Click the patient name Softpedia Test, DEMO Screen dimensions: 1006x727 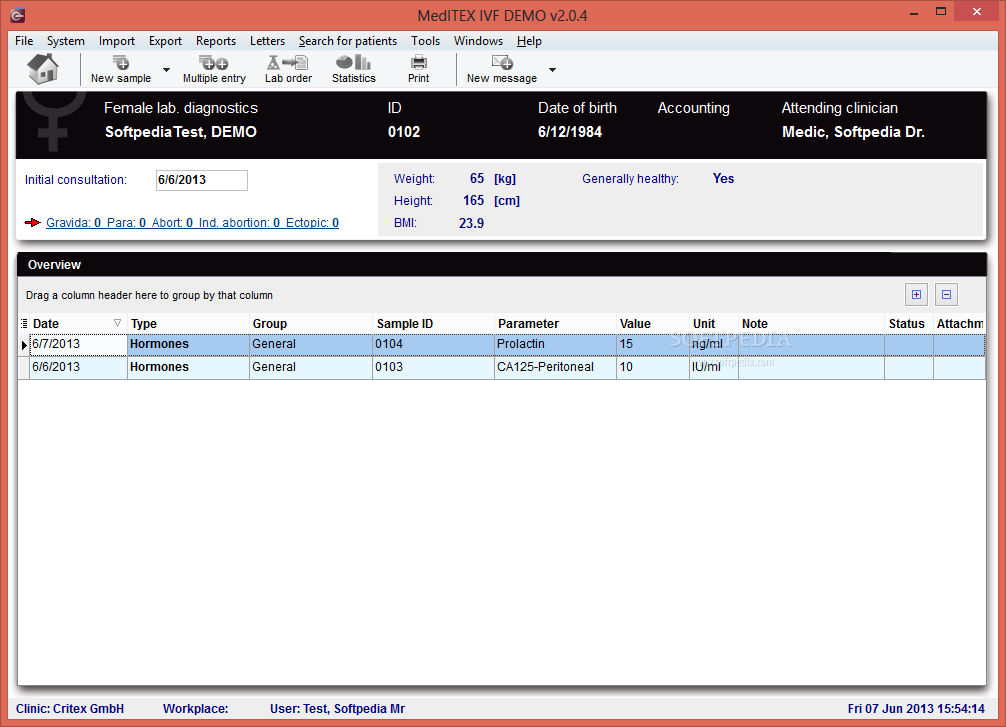click(x=181, y=132)
